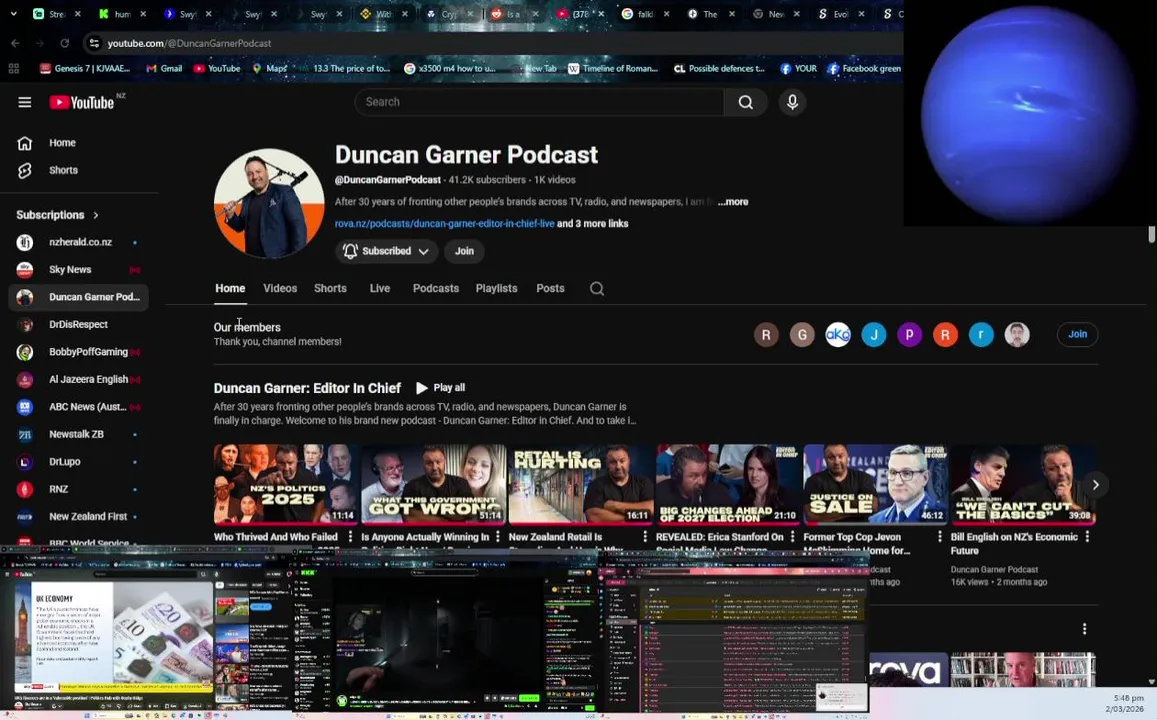
Task: Click grey member avatar 'G'
Action: [802, 335]
